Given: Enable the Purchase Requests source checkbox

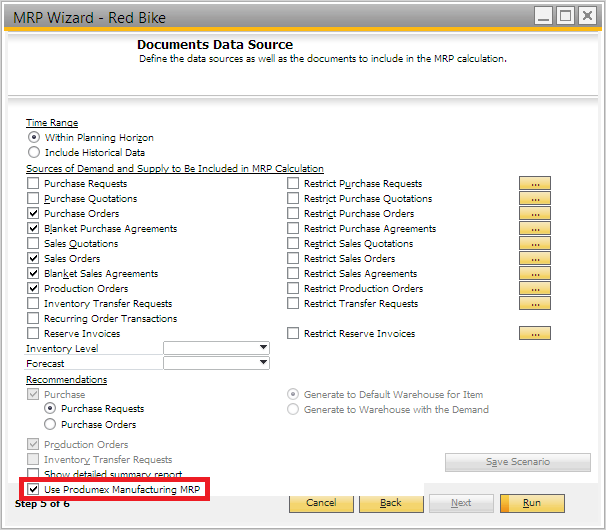Looking at the screenshot, I should coord(34,184).
